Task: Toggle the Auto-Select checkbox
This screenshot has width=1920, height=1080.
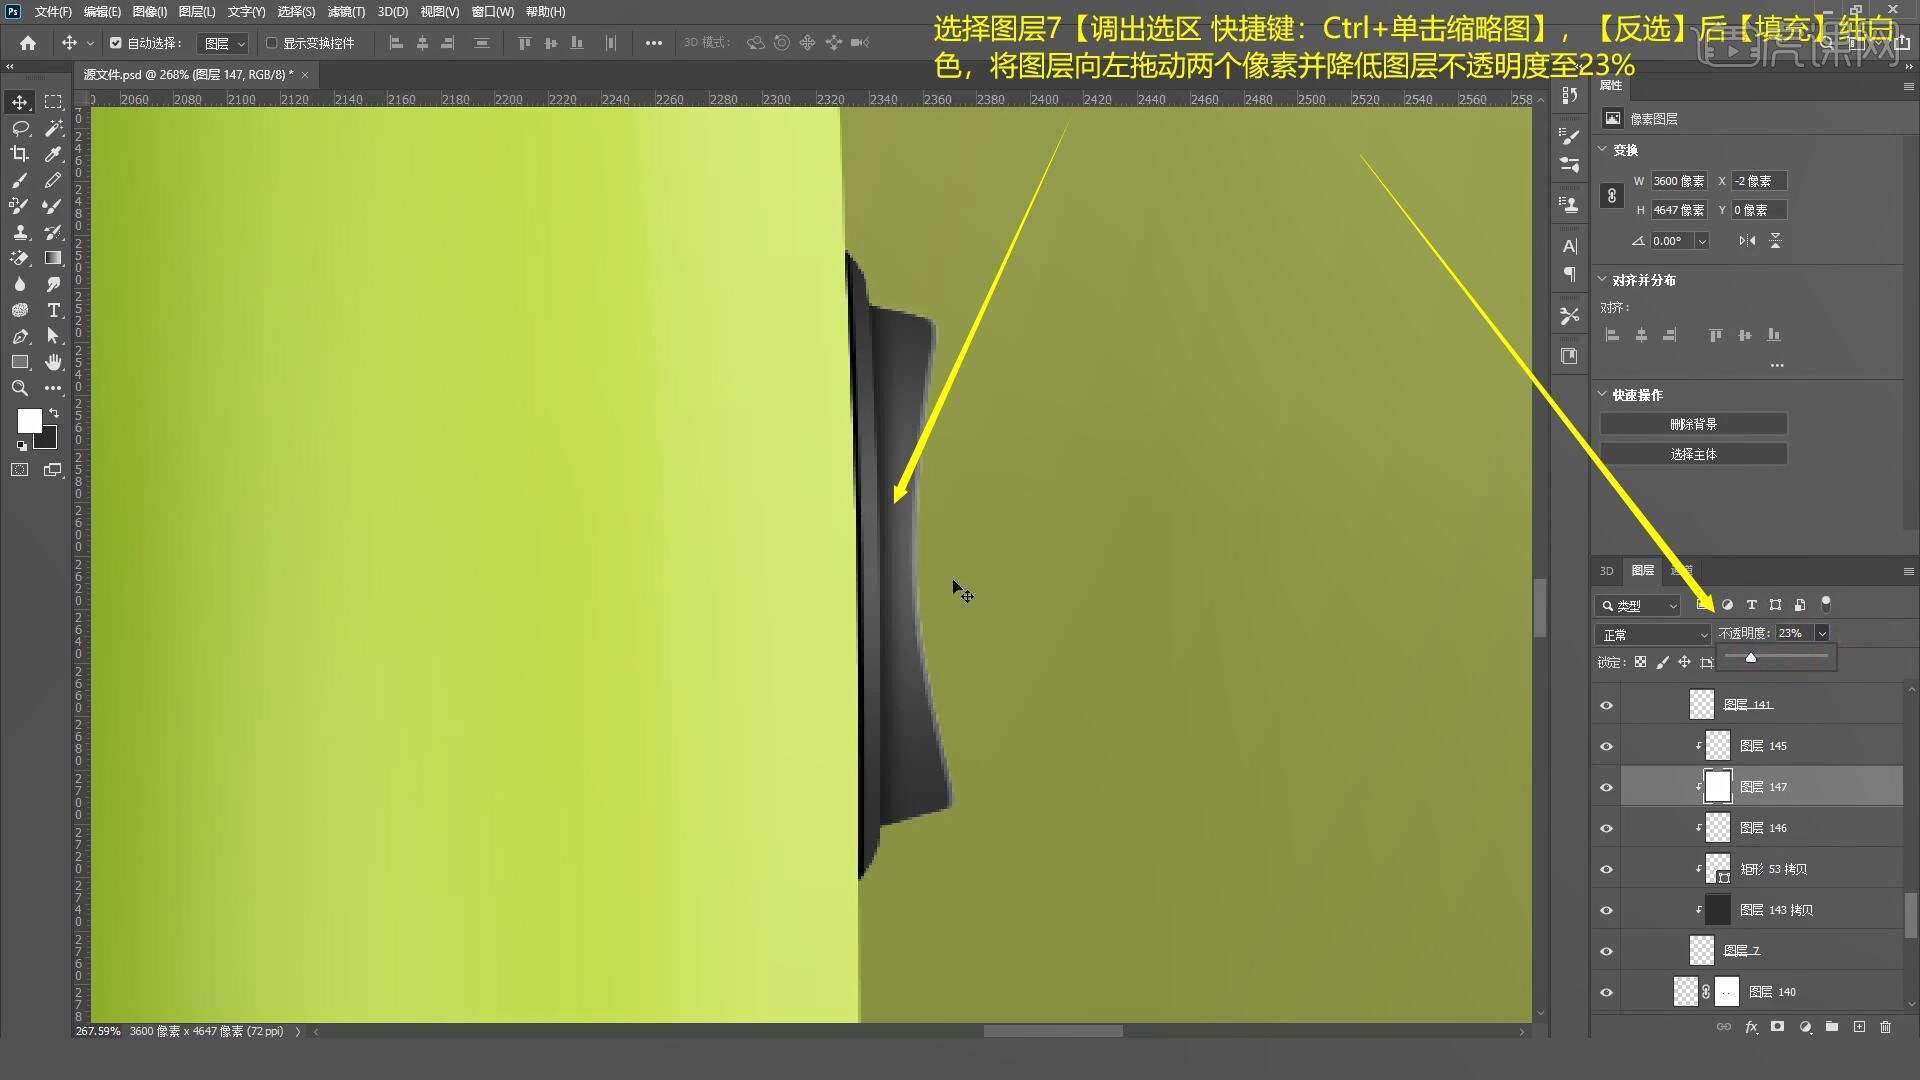Action: [116, 43]
